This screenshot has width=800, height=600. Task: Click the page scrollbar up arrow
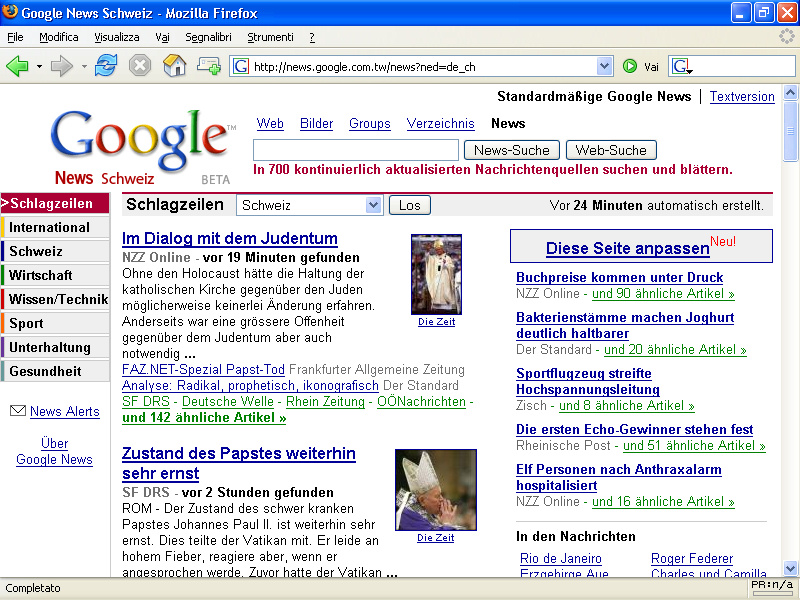click(790, 92)
